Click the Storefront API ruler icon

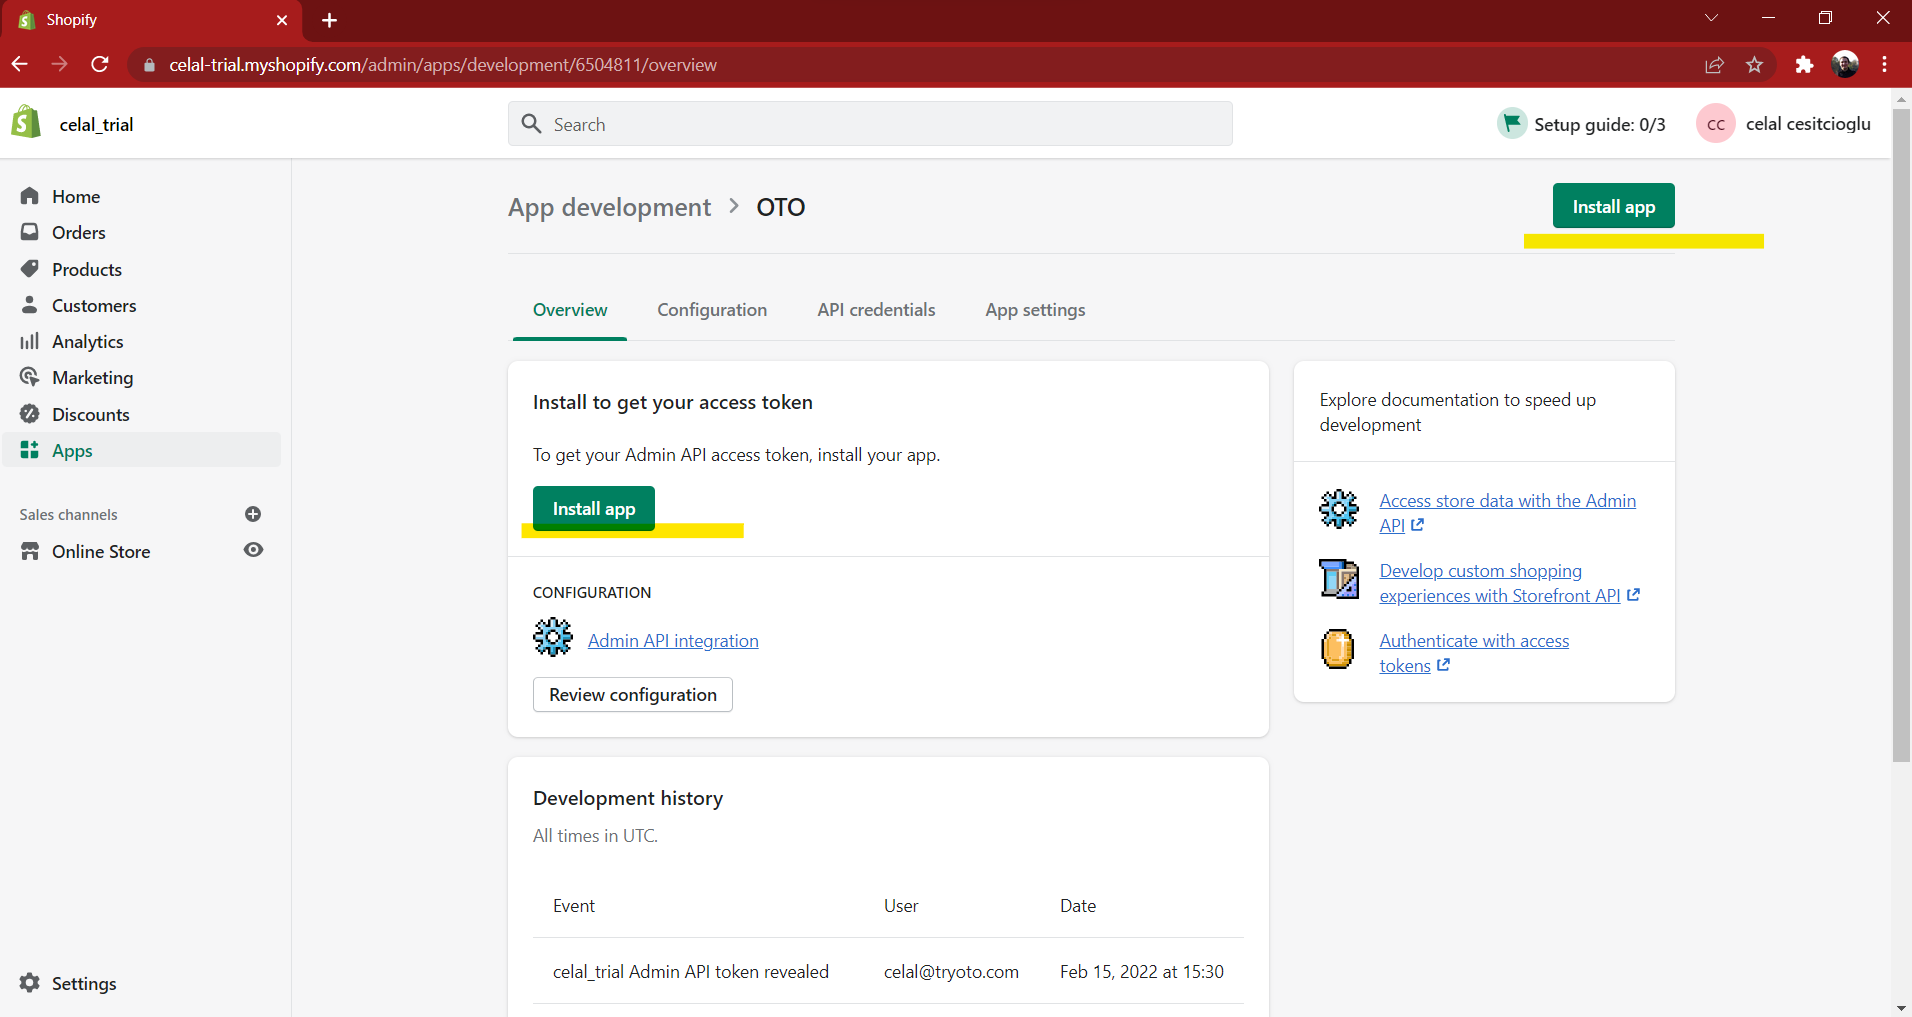tap(1338, 579)
